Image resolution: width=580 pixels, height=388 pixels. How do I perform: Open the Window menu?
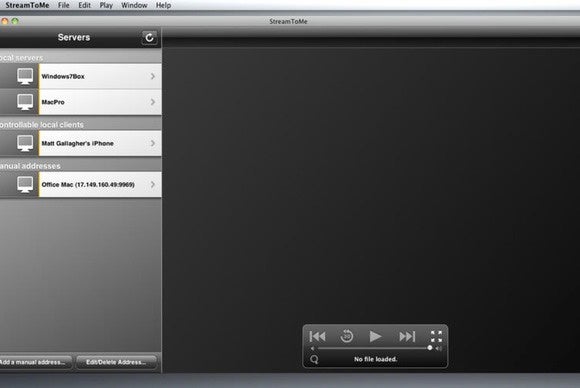134,5
